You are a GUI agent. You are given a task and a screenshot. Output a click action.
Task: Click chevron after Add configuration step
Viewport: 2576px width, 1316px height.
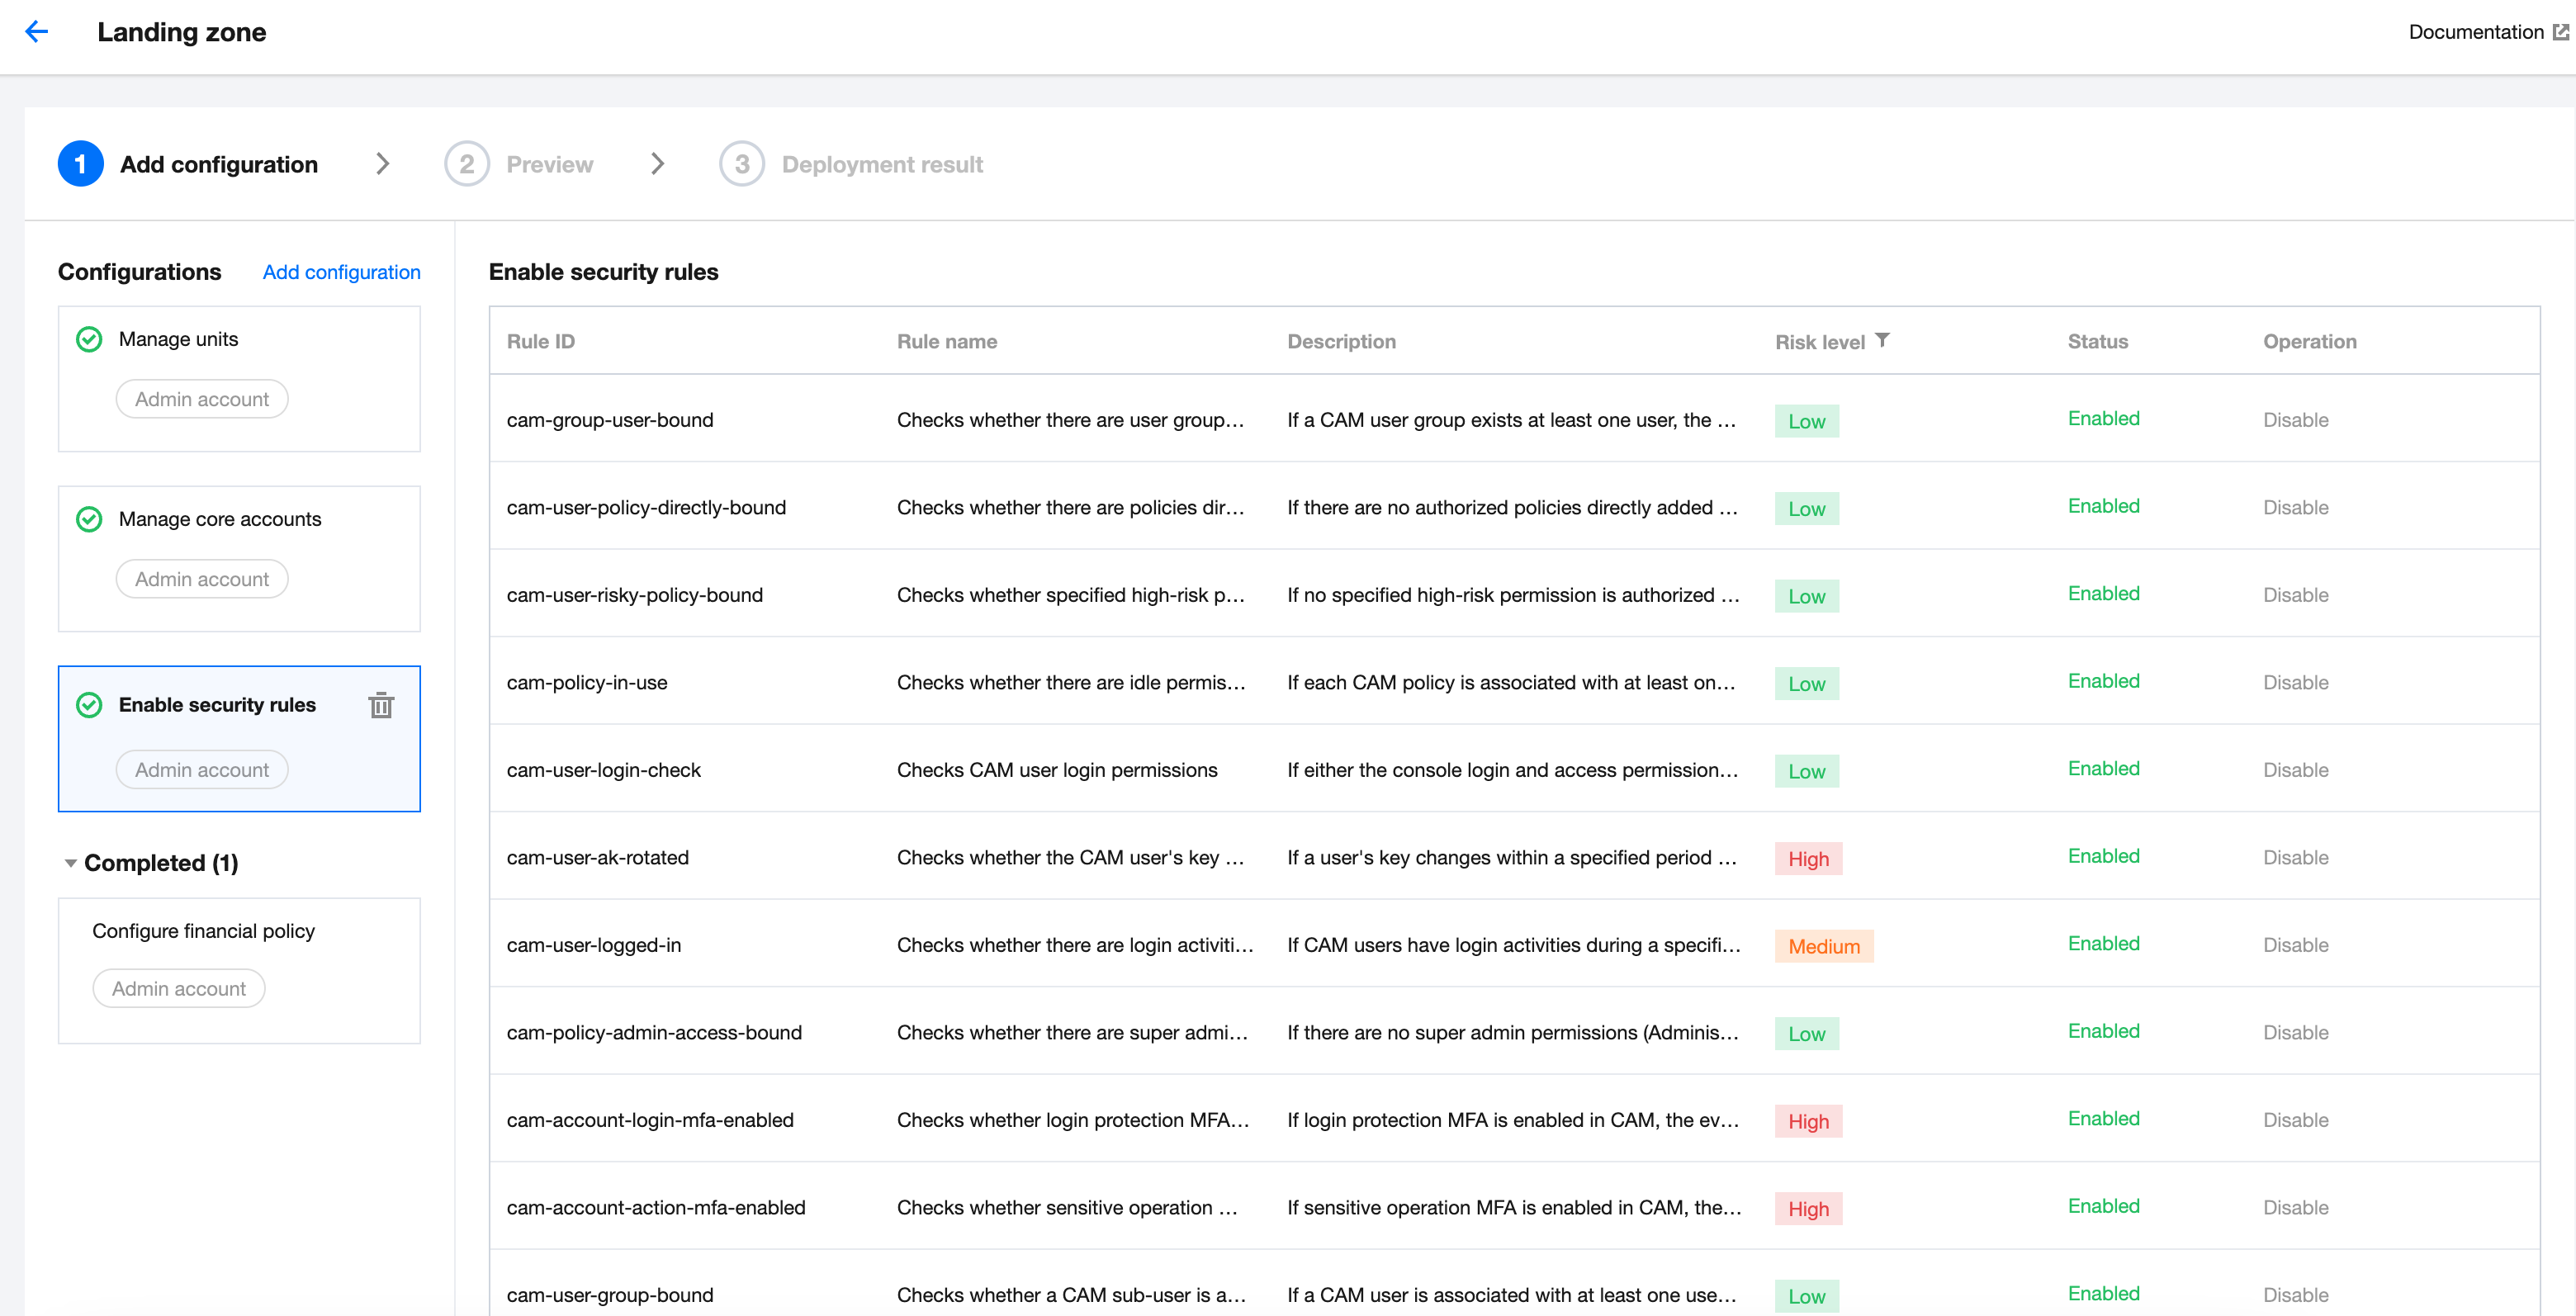[x=382, y=164]
